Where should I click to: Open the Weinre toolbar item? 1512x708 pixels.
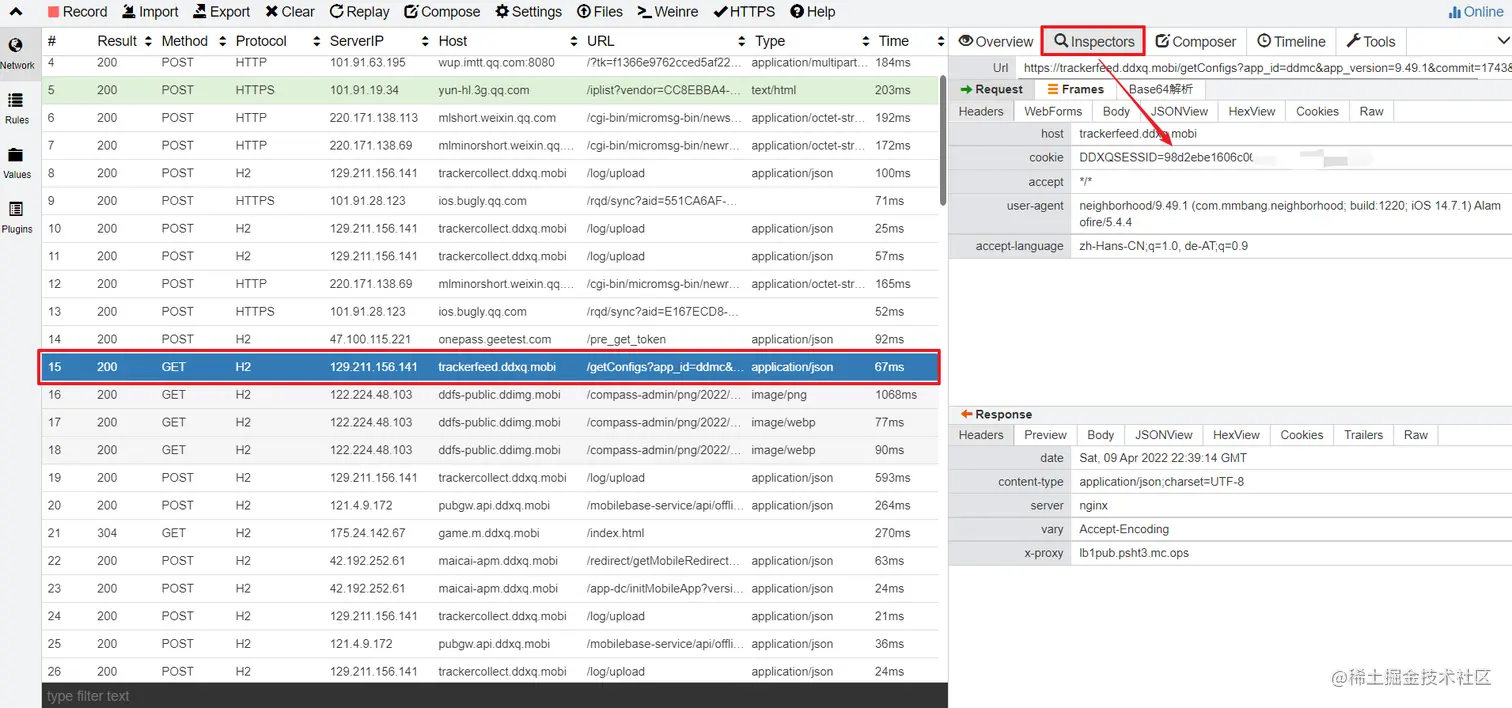pyautogui.click(x=667, y=12)
